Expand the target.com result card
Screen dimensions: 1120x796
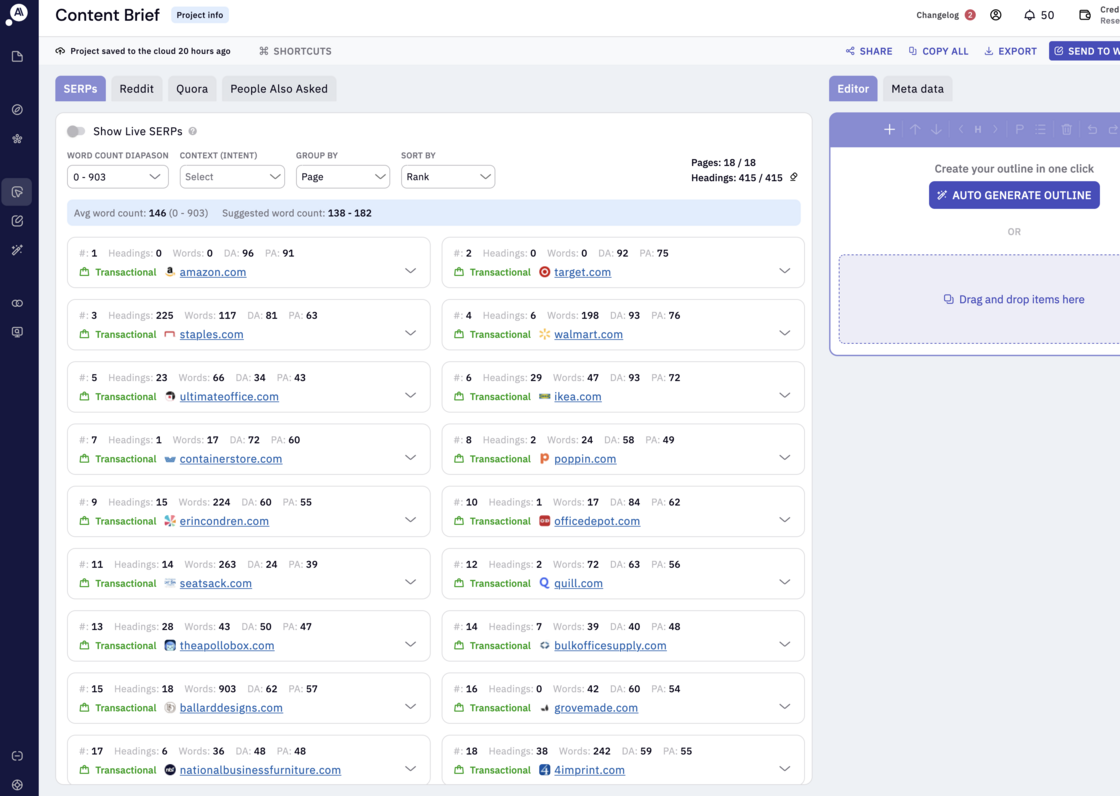[785, 271]
